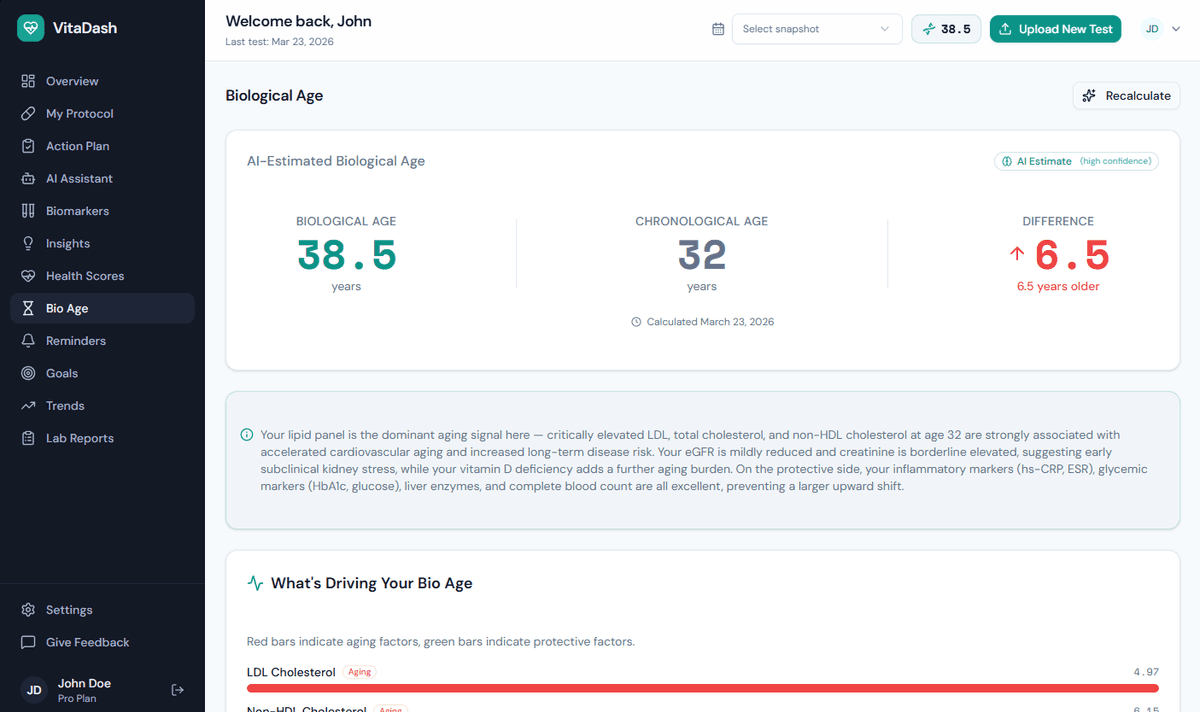The width and height of the screenshot is (1200, 712).
Task: Click the Goals target icon
Action: tap(28, 373)
